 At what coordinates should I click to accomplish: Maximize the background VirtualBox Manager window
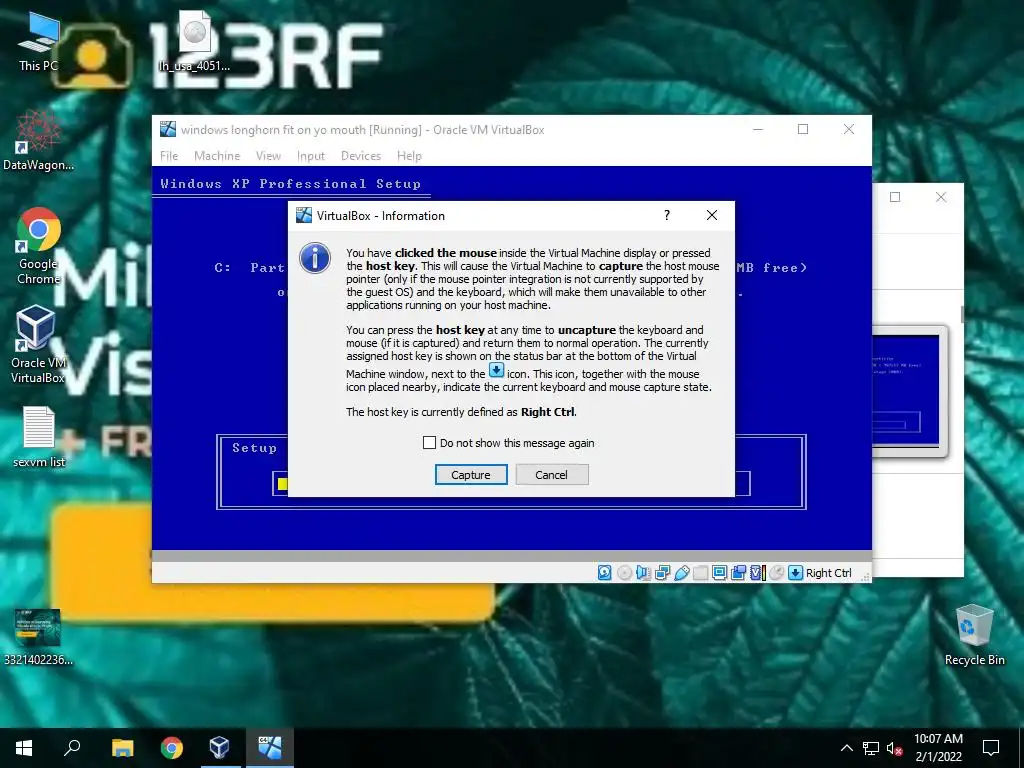point(895,197)
